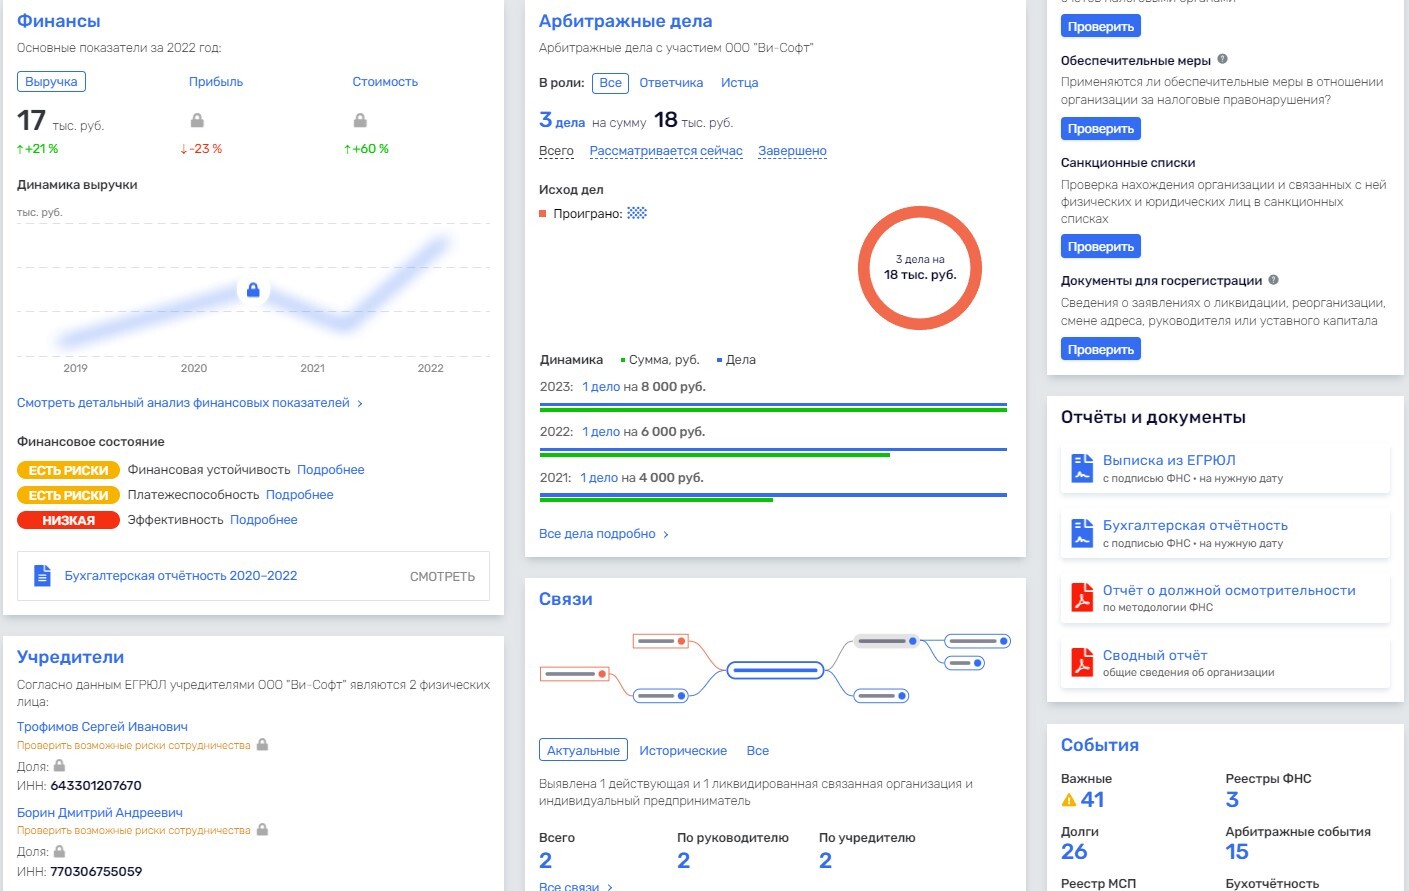Open detailed financial analysis link
Screen dimensions: 1409x891
coord(190,403)
